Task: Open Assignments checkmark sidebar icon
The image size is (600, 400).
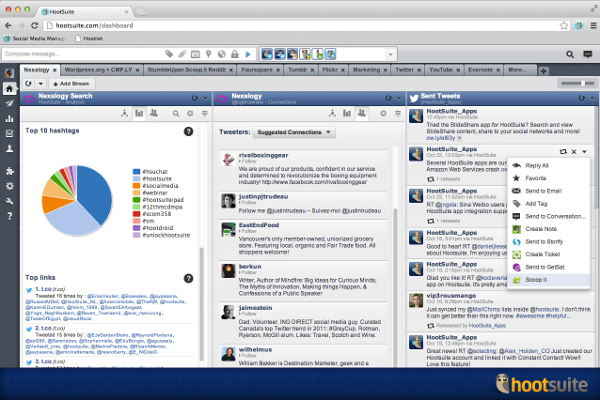Action: 10,133
